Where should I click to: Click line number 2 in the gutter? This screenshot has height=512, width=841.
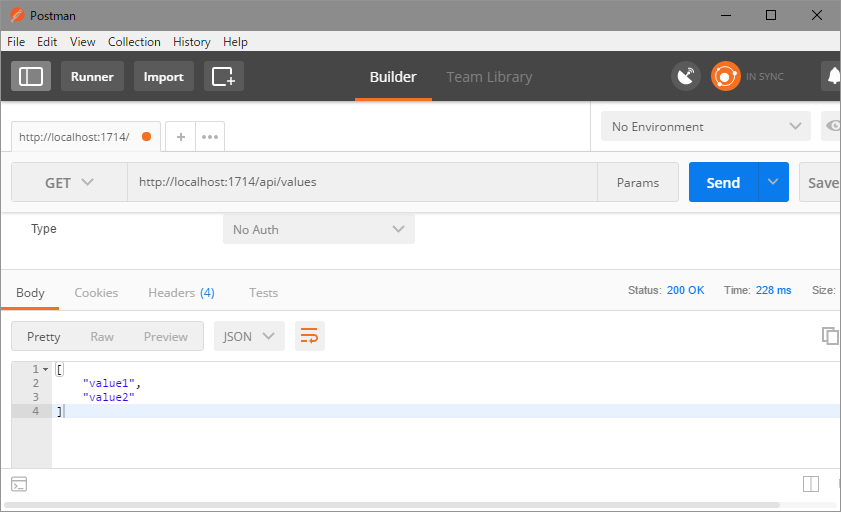[x=35, y=383]
